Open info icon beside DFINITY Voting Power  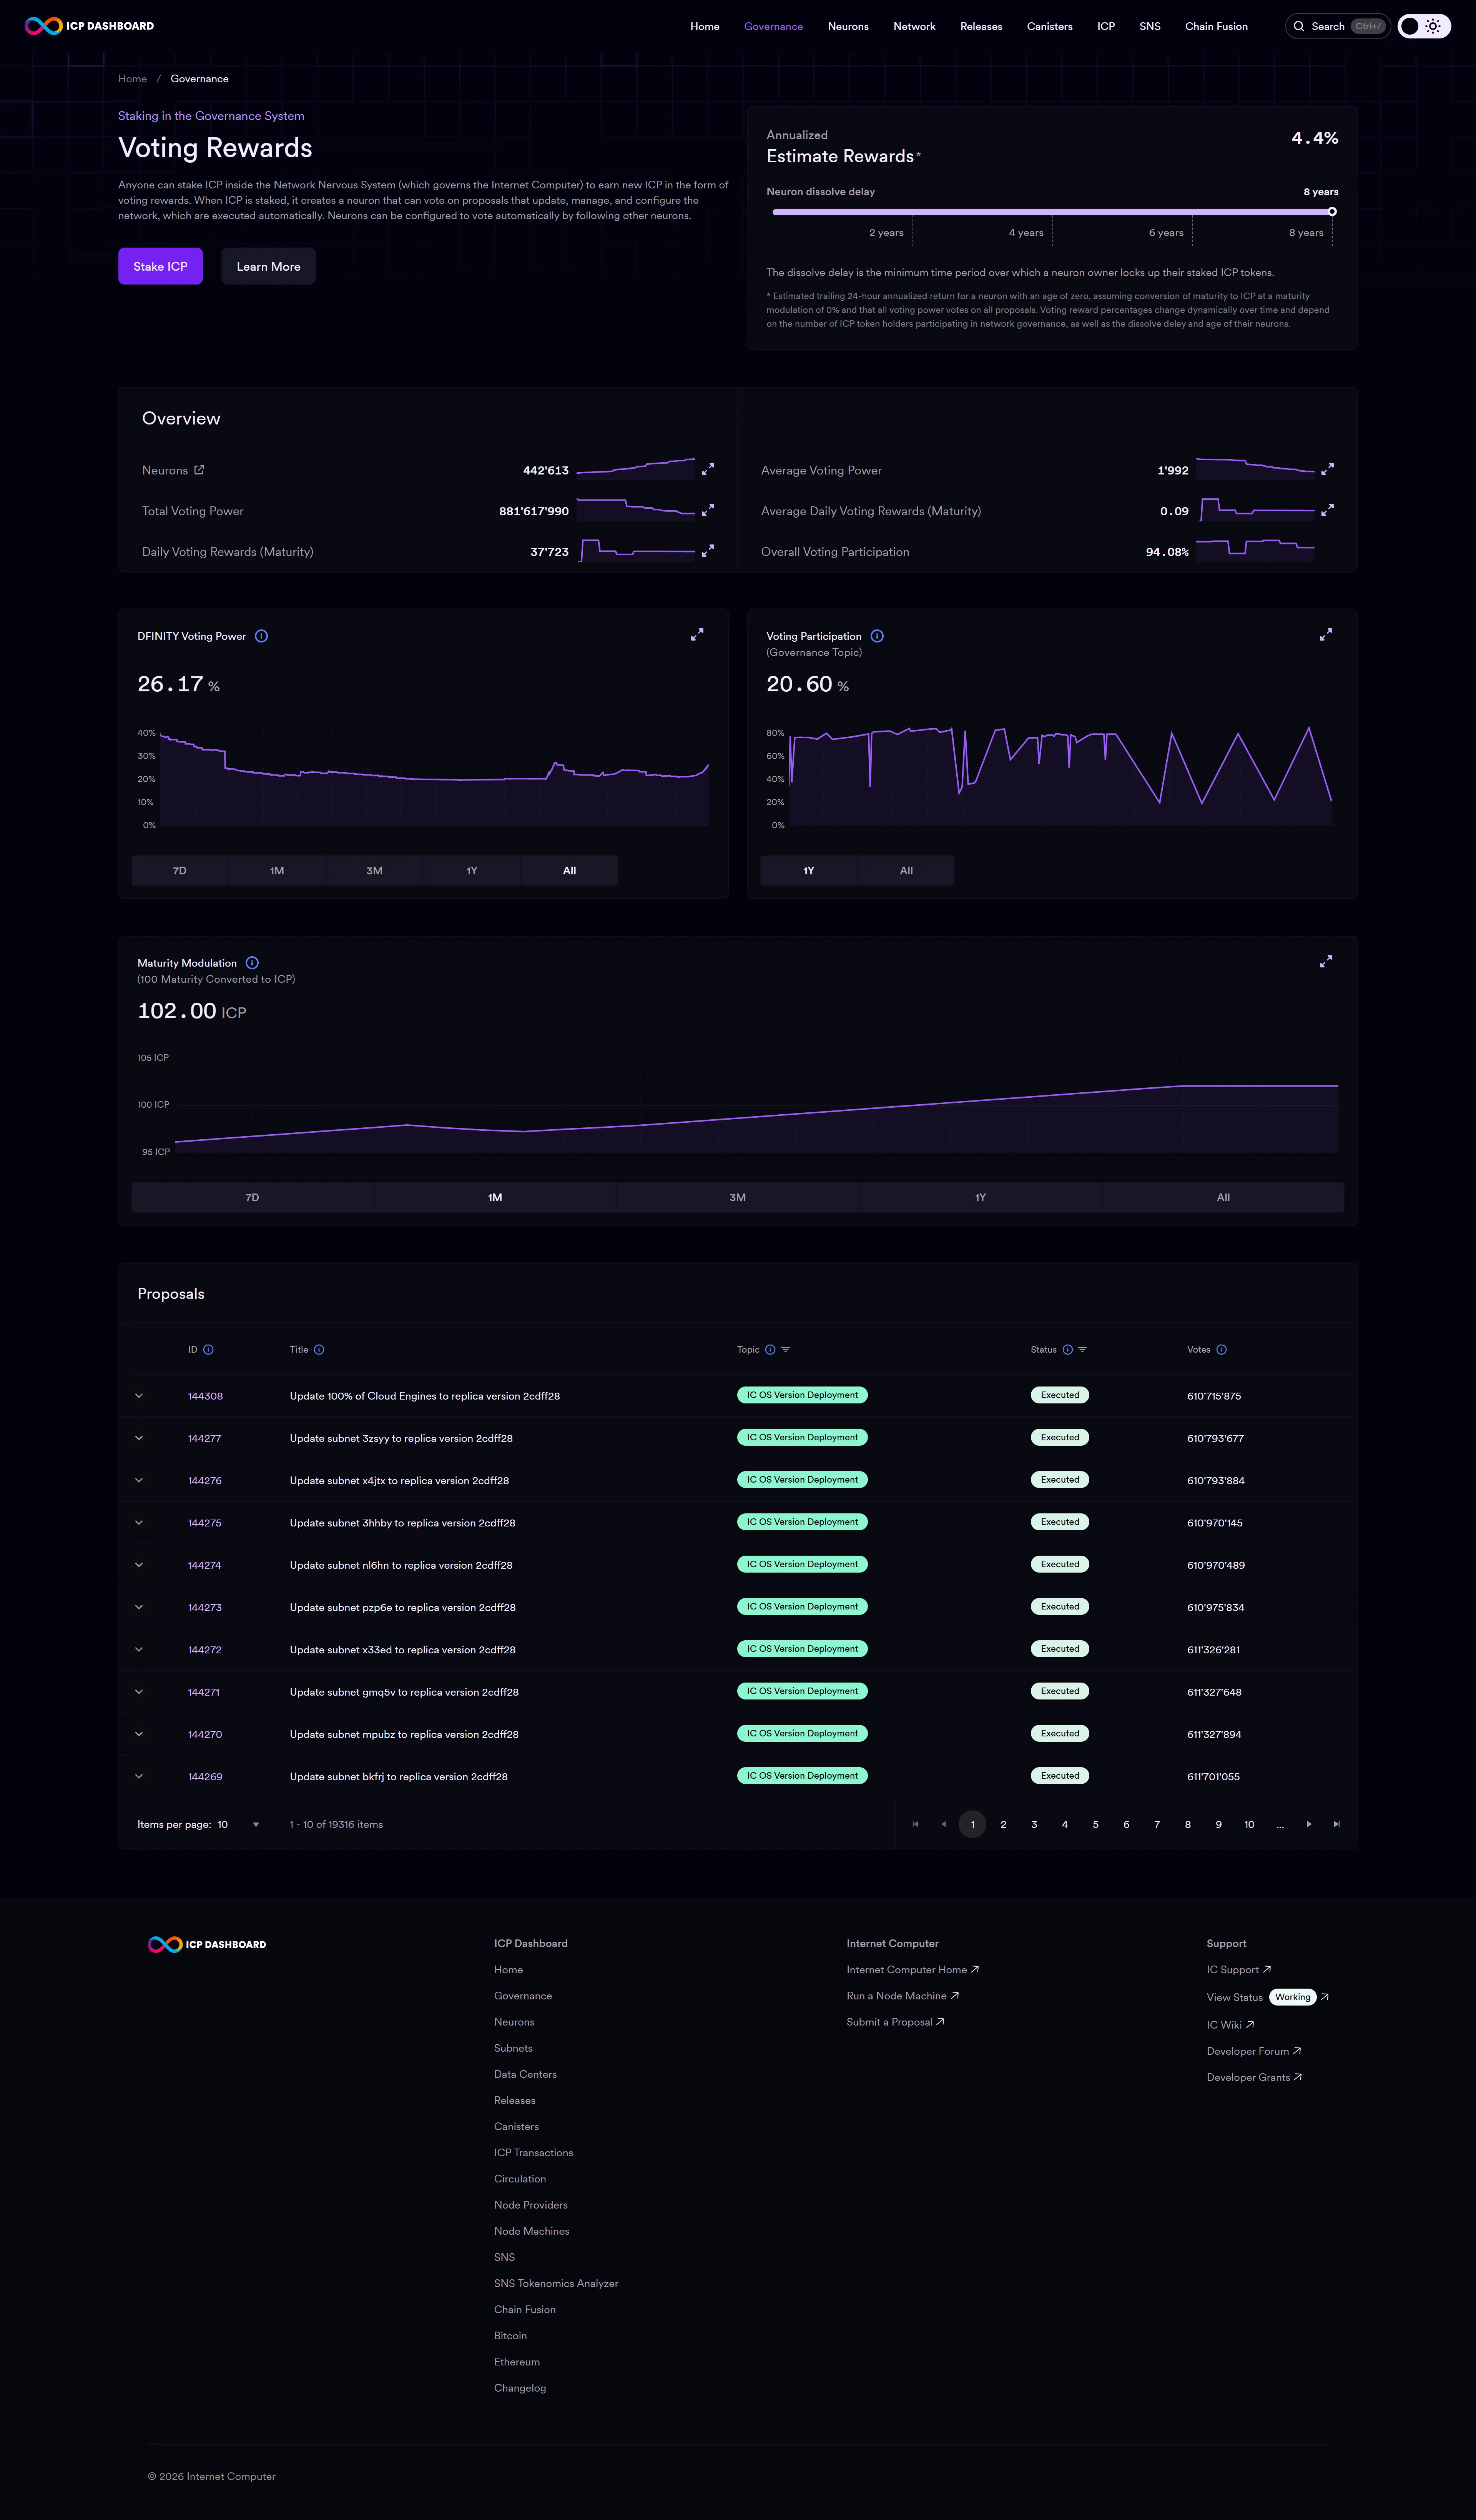click(x=261, y=636)
